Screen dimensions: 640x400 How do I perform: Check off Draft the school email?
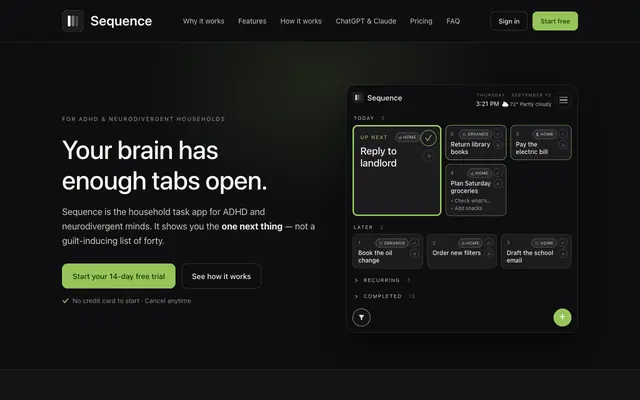coord(563,243)
